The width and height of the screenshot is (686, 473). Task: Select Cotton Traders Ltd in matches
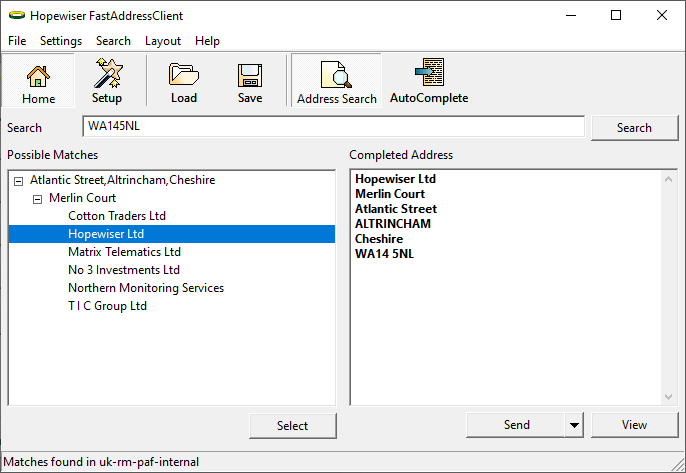pos(117,216)
